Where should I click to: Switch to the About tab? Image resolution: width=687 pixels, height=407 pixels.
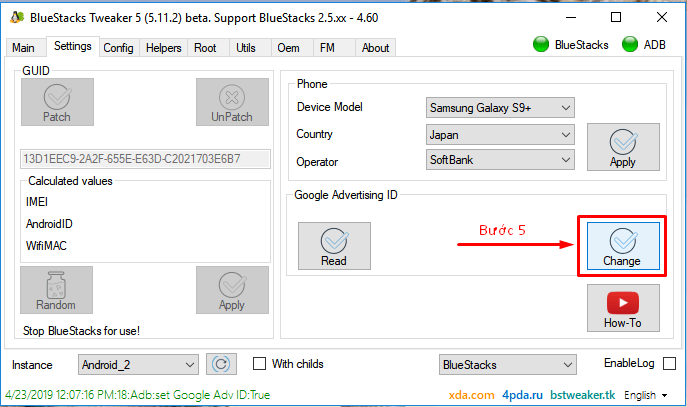click(375, 48)
